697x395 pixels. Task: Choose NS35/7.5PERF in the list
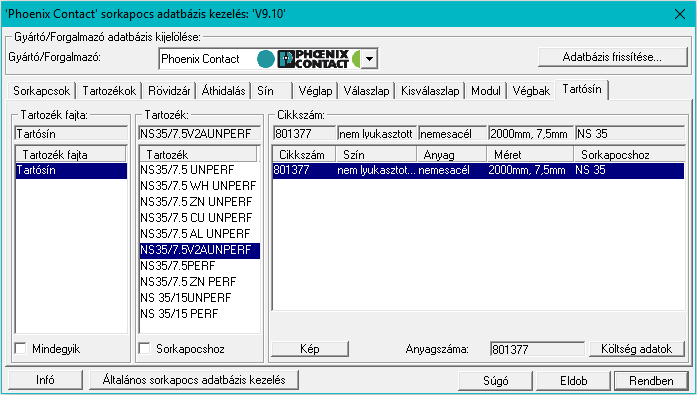point(199,266)
